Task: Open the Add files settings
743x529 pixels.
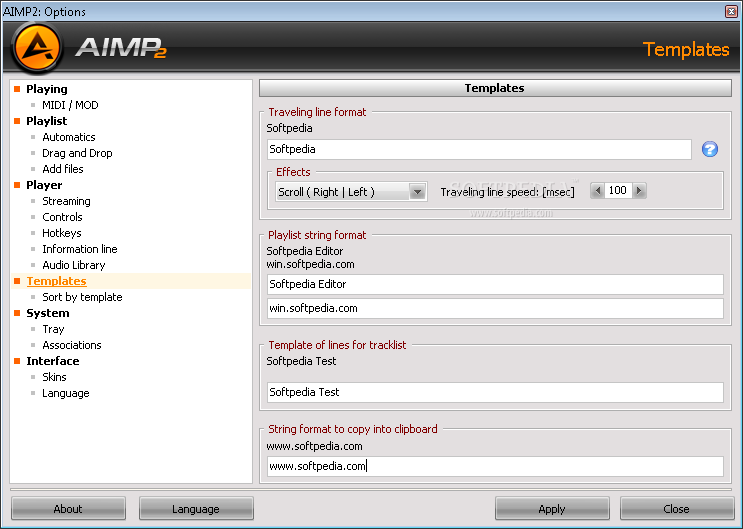Action: pos(63,169)
